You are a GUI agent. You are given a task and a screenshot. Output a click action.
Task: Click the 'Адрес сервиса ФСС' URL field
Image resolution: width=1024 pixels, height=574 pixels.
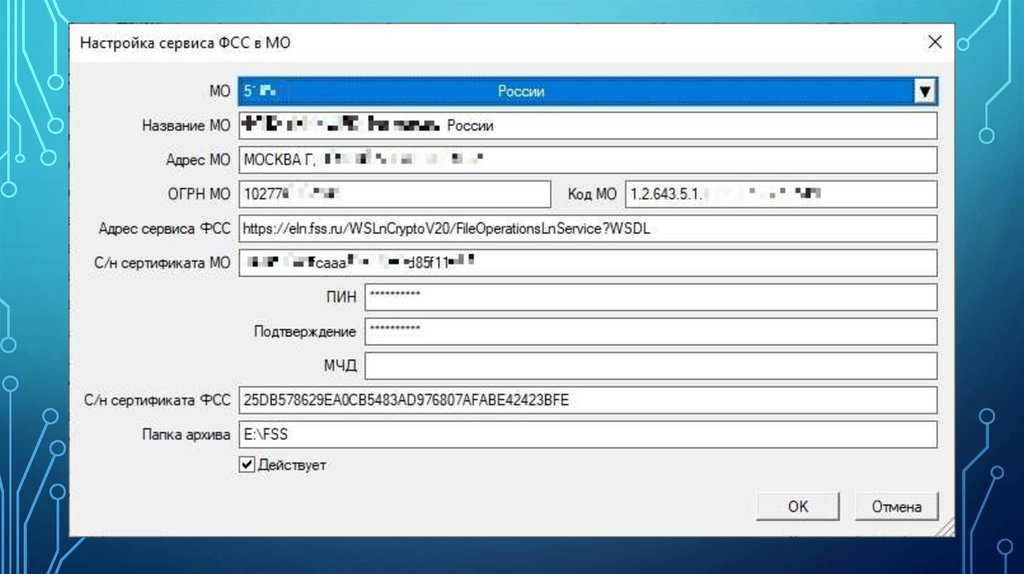point(586,228)
